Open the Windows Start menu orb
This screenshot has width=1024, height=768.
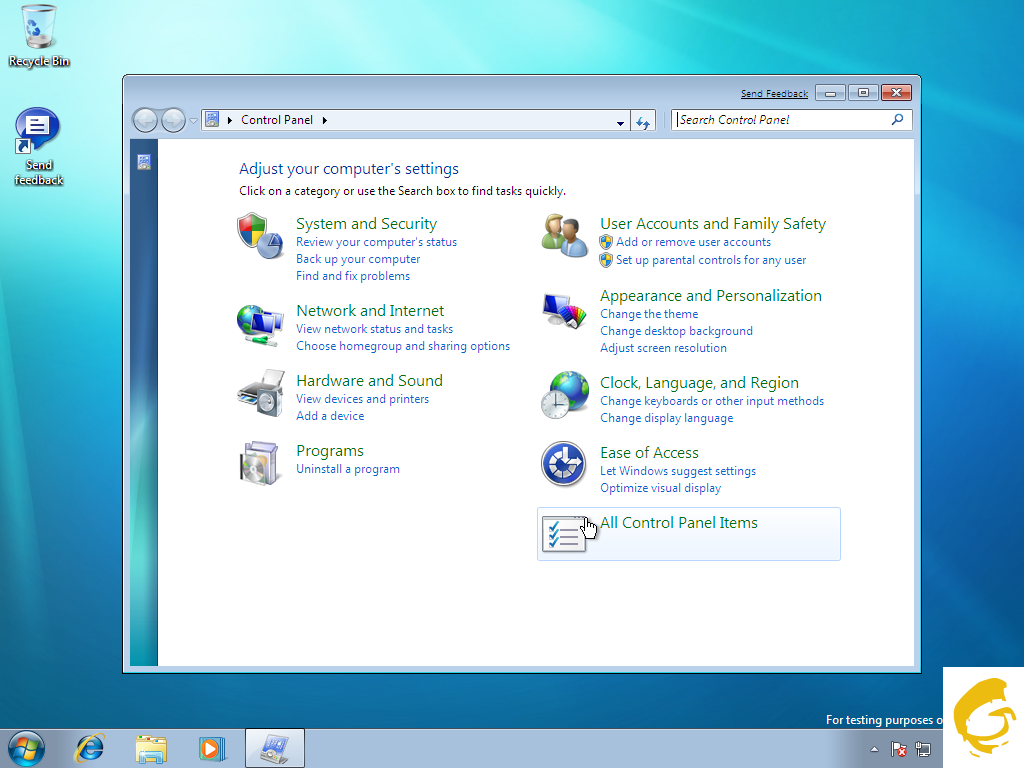coord(26,747)
